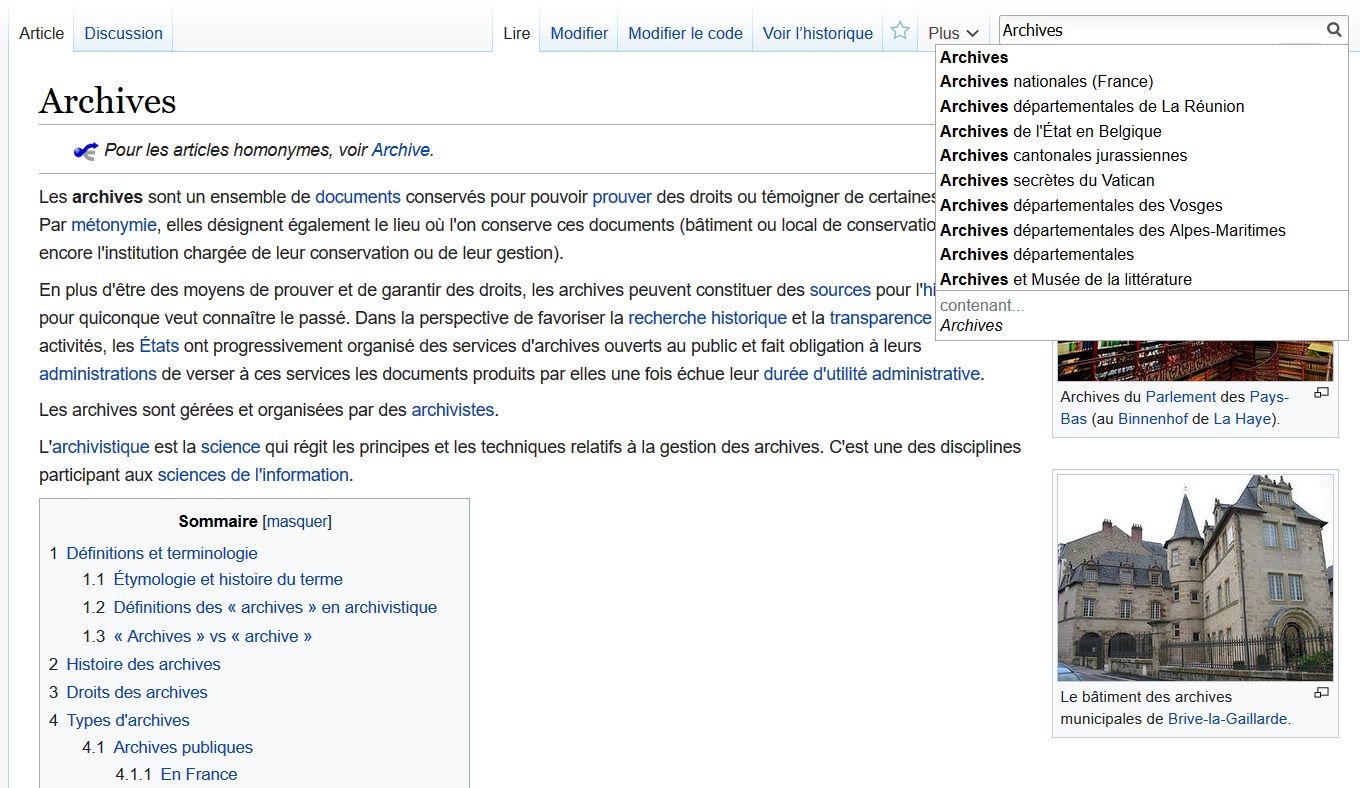Jump to Archives publiques subsection
The image size is (1360, 788).
183,747
